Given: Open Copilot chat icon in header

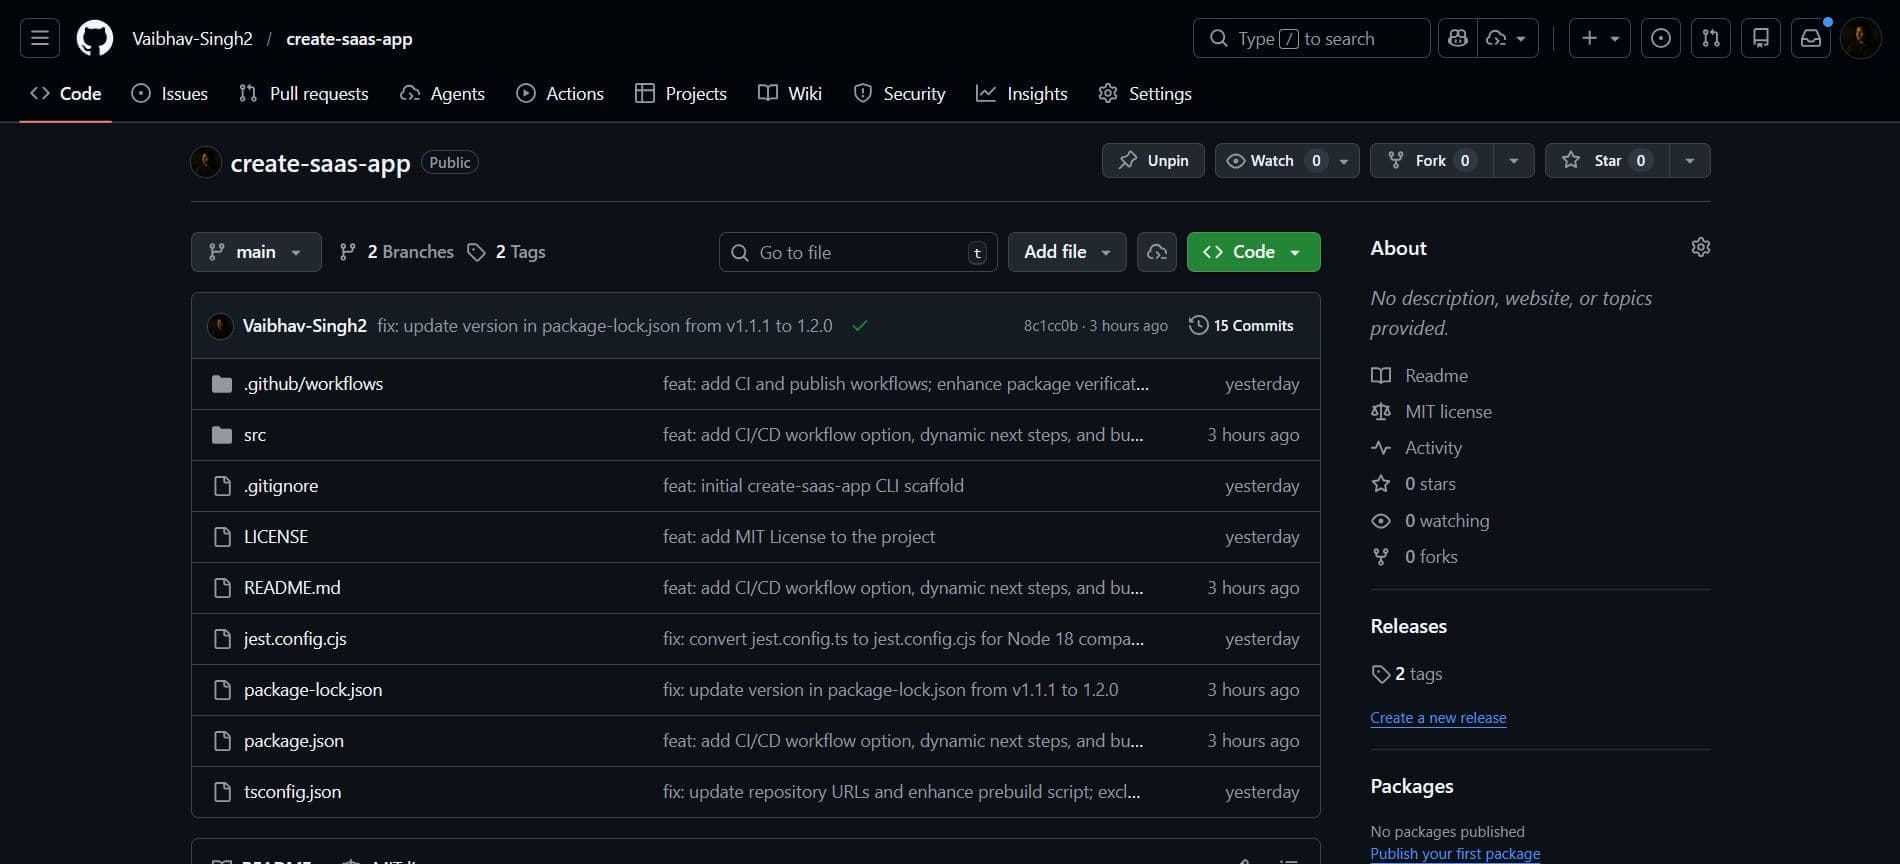Looking at the screenshot, I should pyautogui.click(x=1458, y=38).
